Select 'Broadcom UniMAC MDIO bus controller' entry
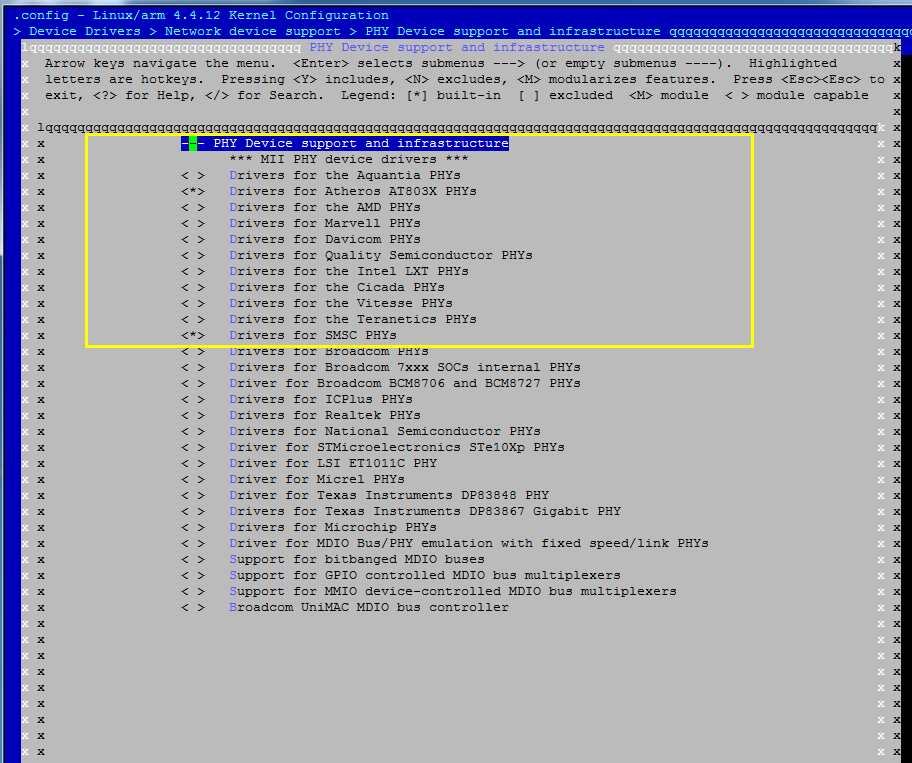The image size is (912, 763). coord(369,607)
